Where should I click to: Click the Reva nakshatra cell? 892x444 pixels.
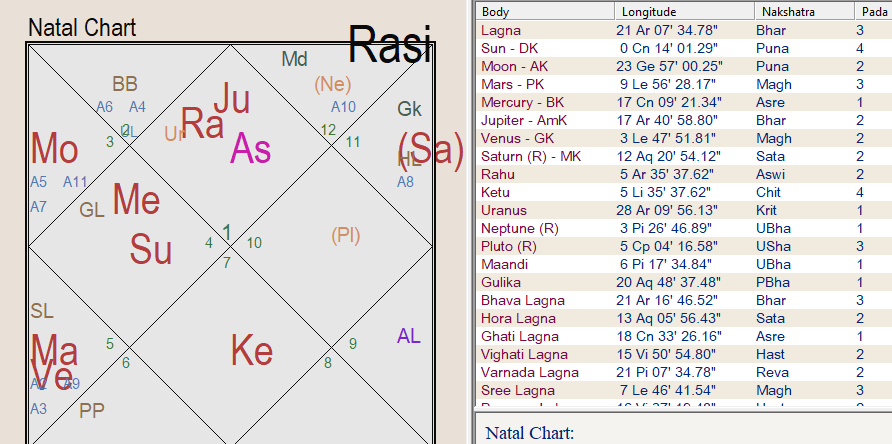click(x=772, y=372)
